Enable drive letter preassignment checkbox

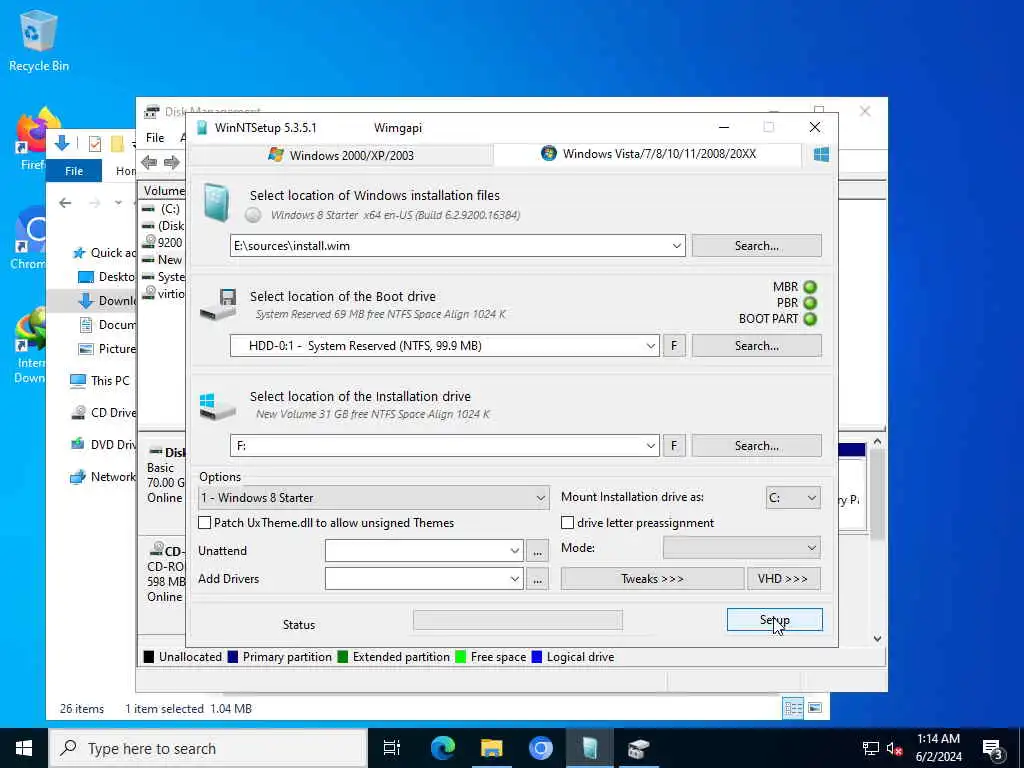(568, 522)
